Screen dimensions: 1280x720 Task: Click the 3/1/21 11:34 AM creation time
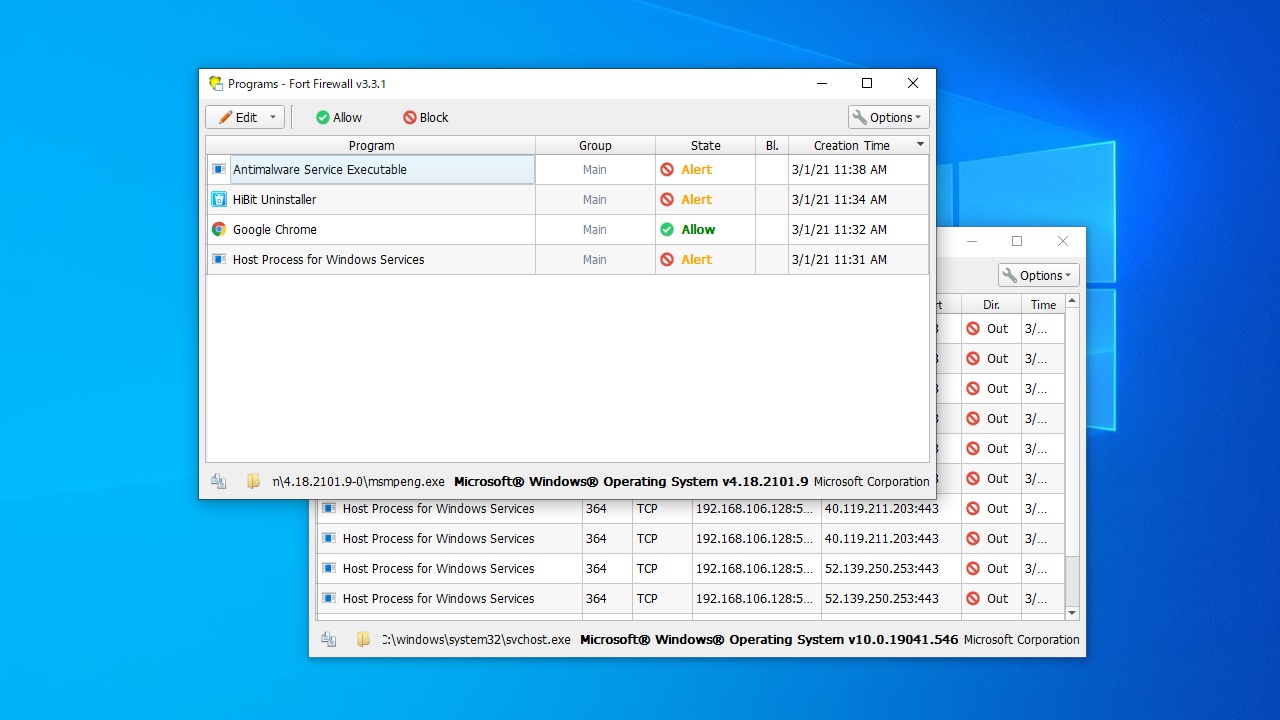pyautogui.click(x=839, y=199)
